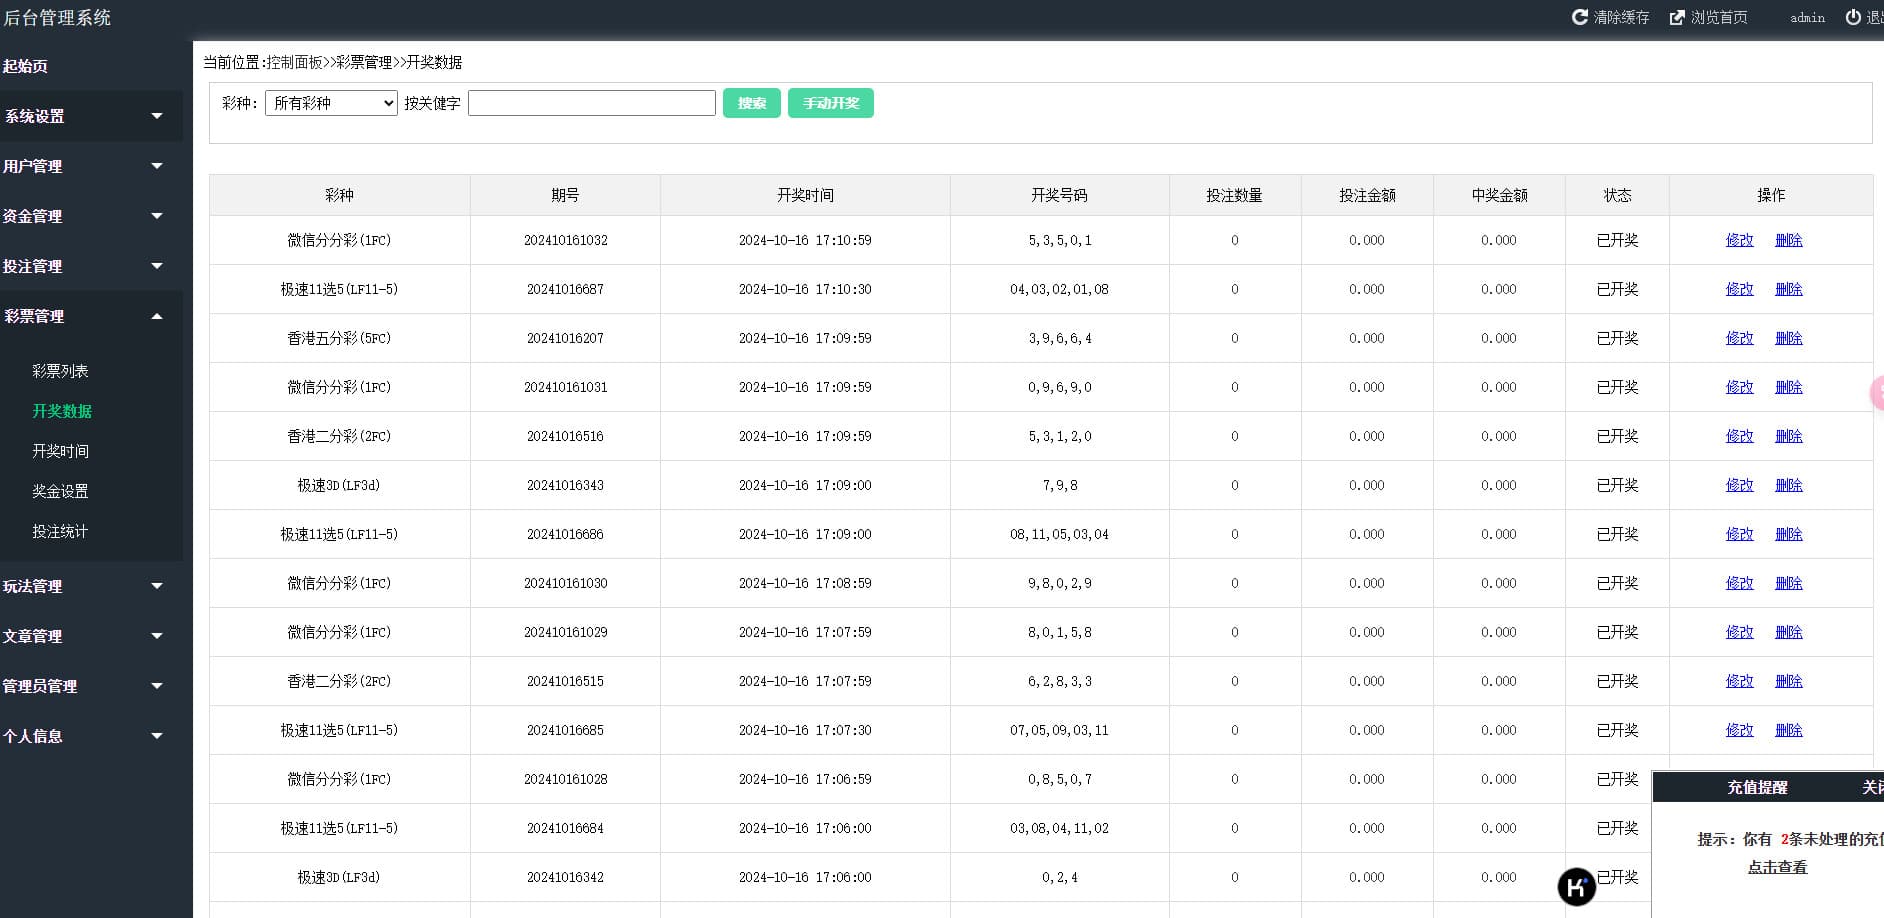Click the clear cache refresh icon
Image resolution: width=1884 pixels, height=918 pixels.
click(1580, 17)
